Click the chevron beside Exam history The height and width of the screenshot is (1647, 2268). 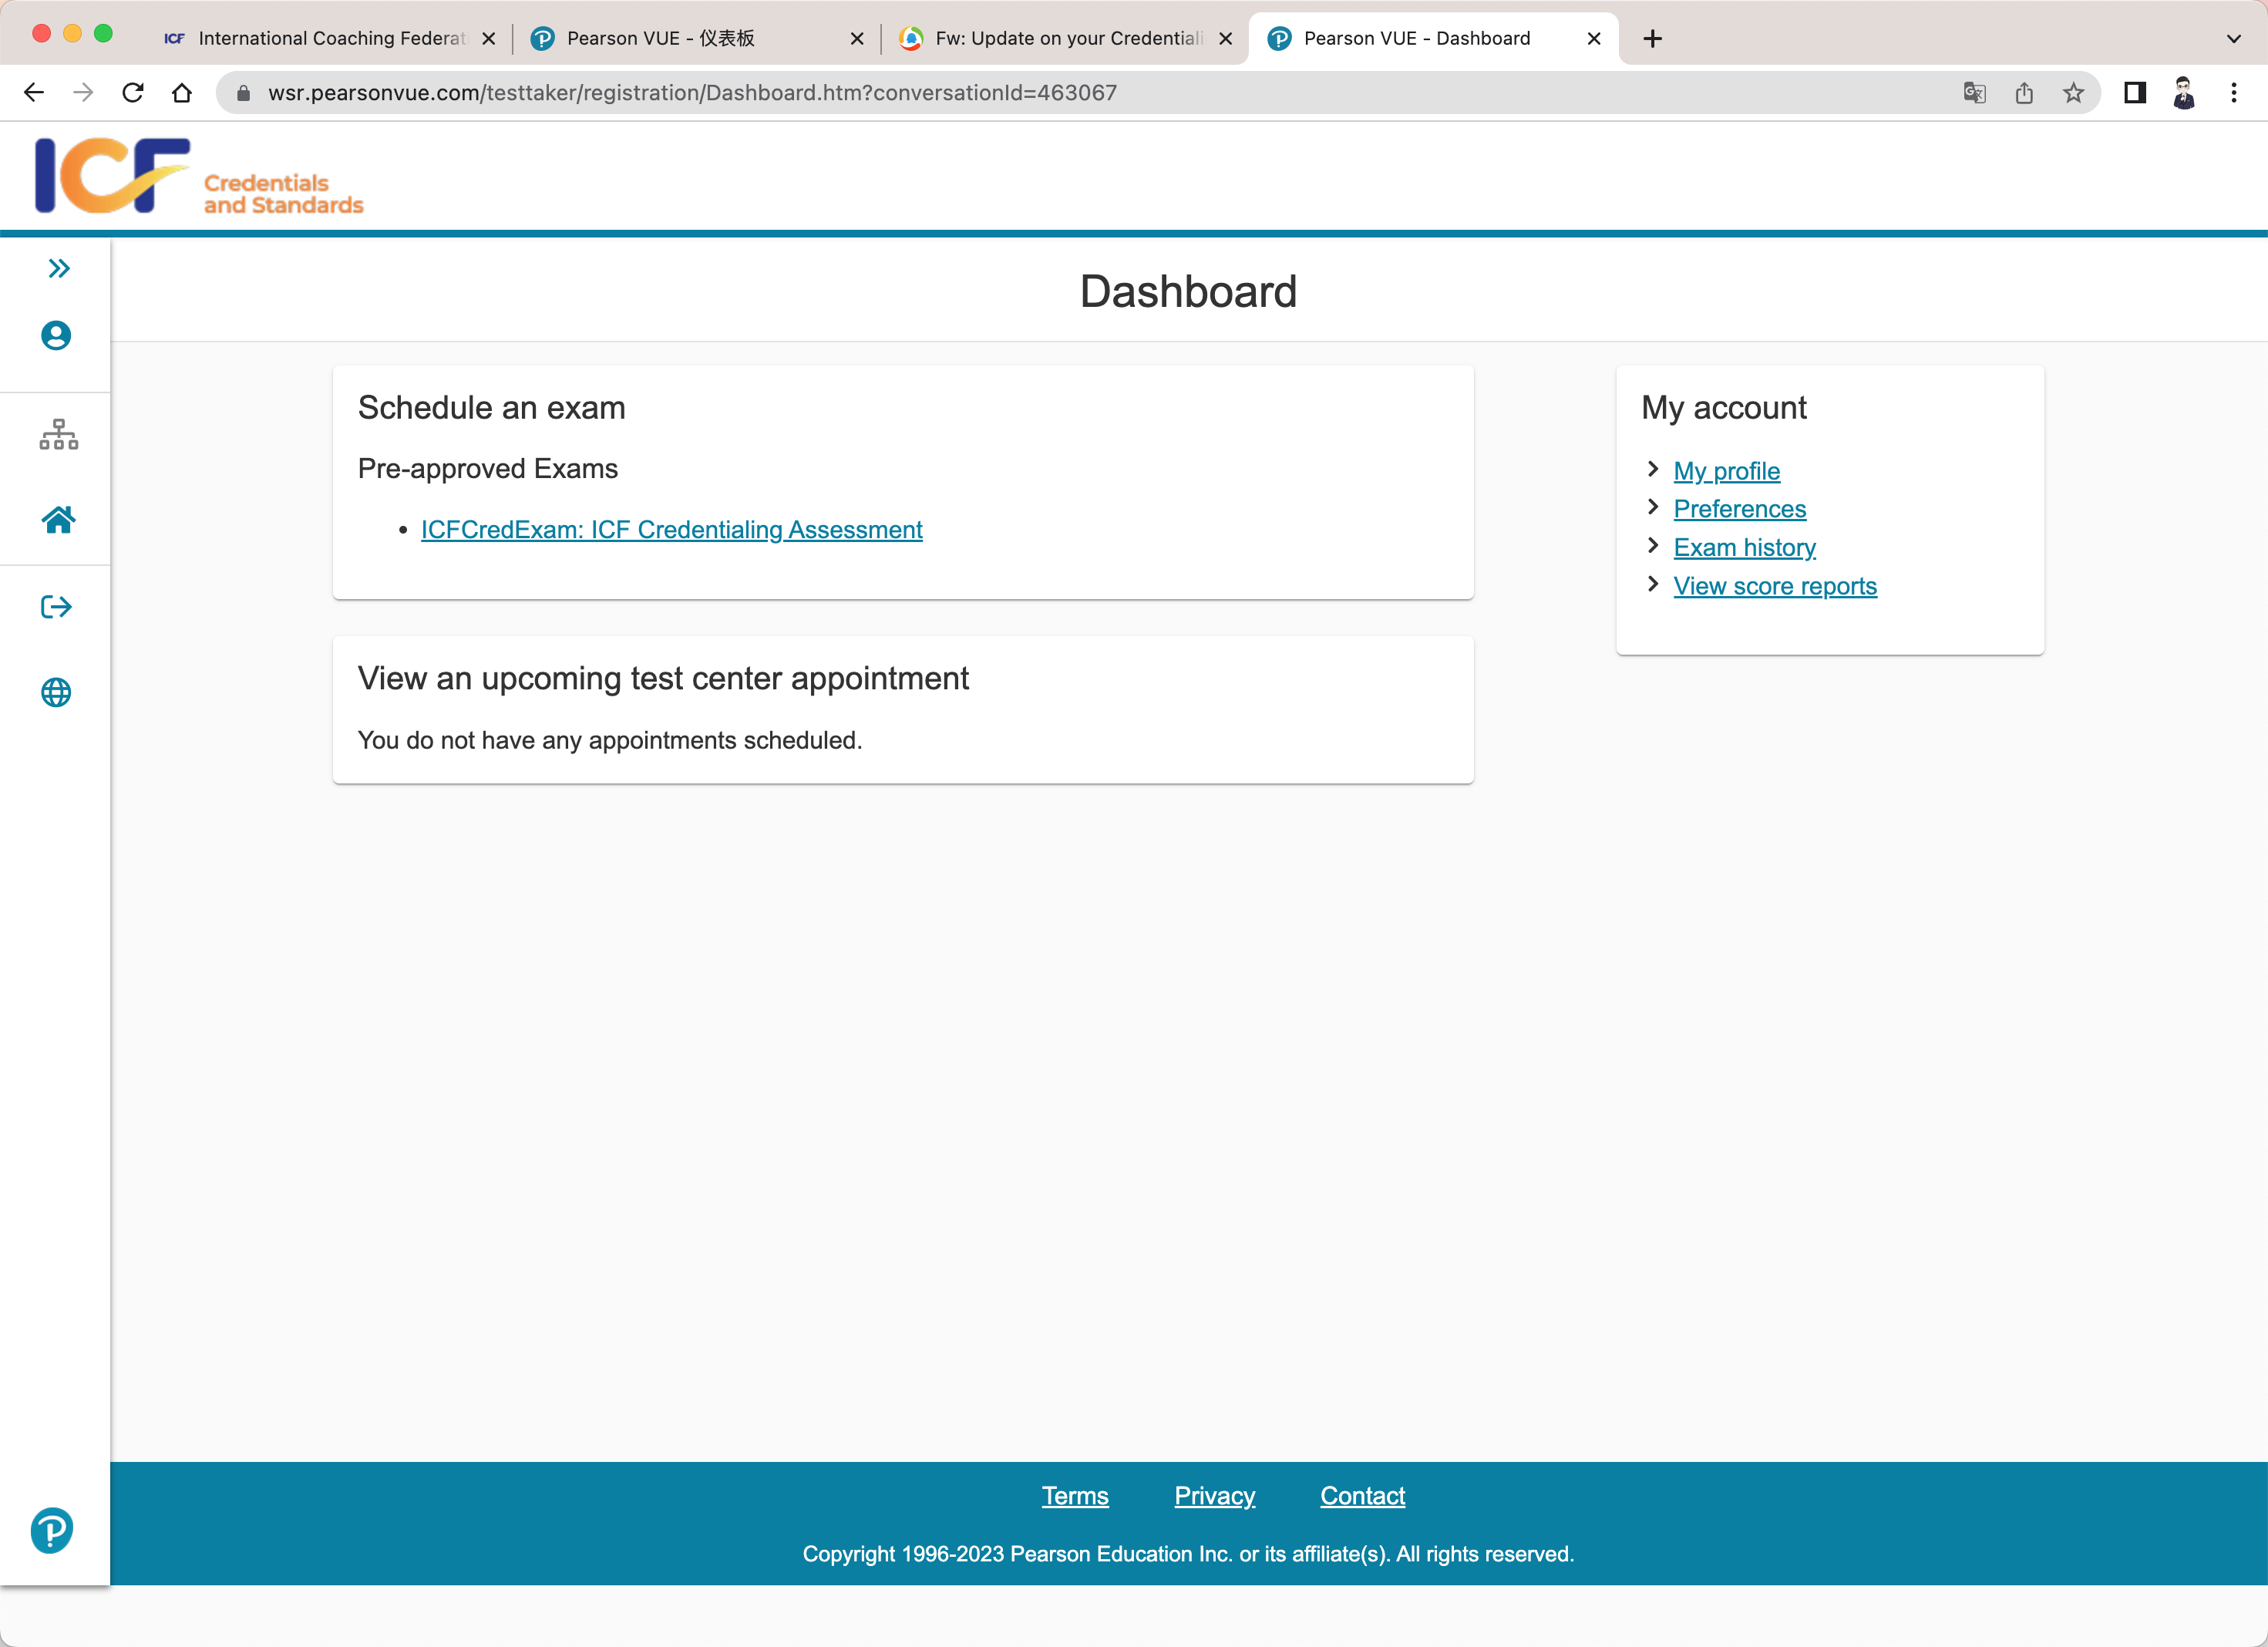coord(1653,546)
